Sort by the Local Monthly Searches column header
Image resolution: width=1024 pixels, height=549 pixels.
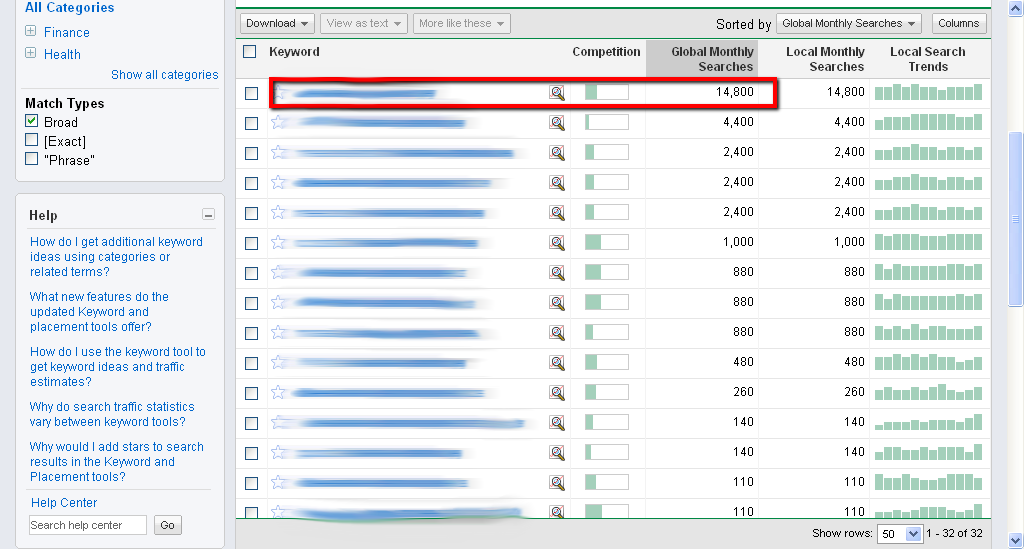coord(825,59)
